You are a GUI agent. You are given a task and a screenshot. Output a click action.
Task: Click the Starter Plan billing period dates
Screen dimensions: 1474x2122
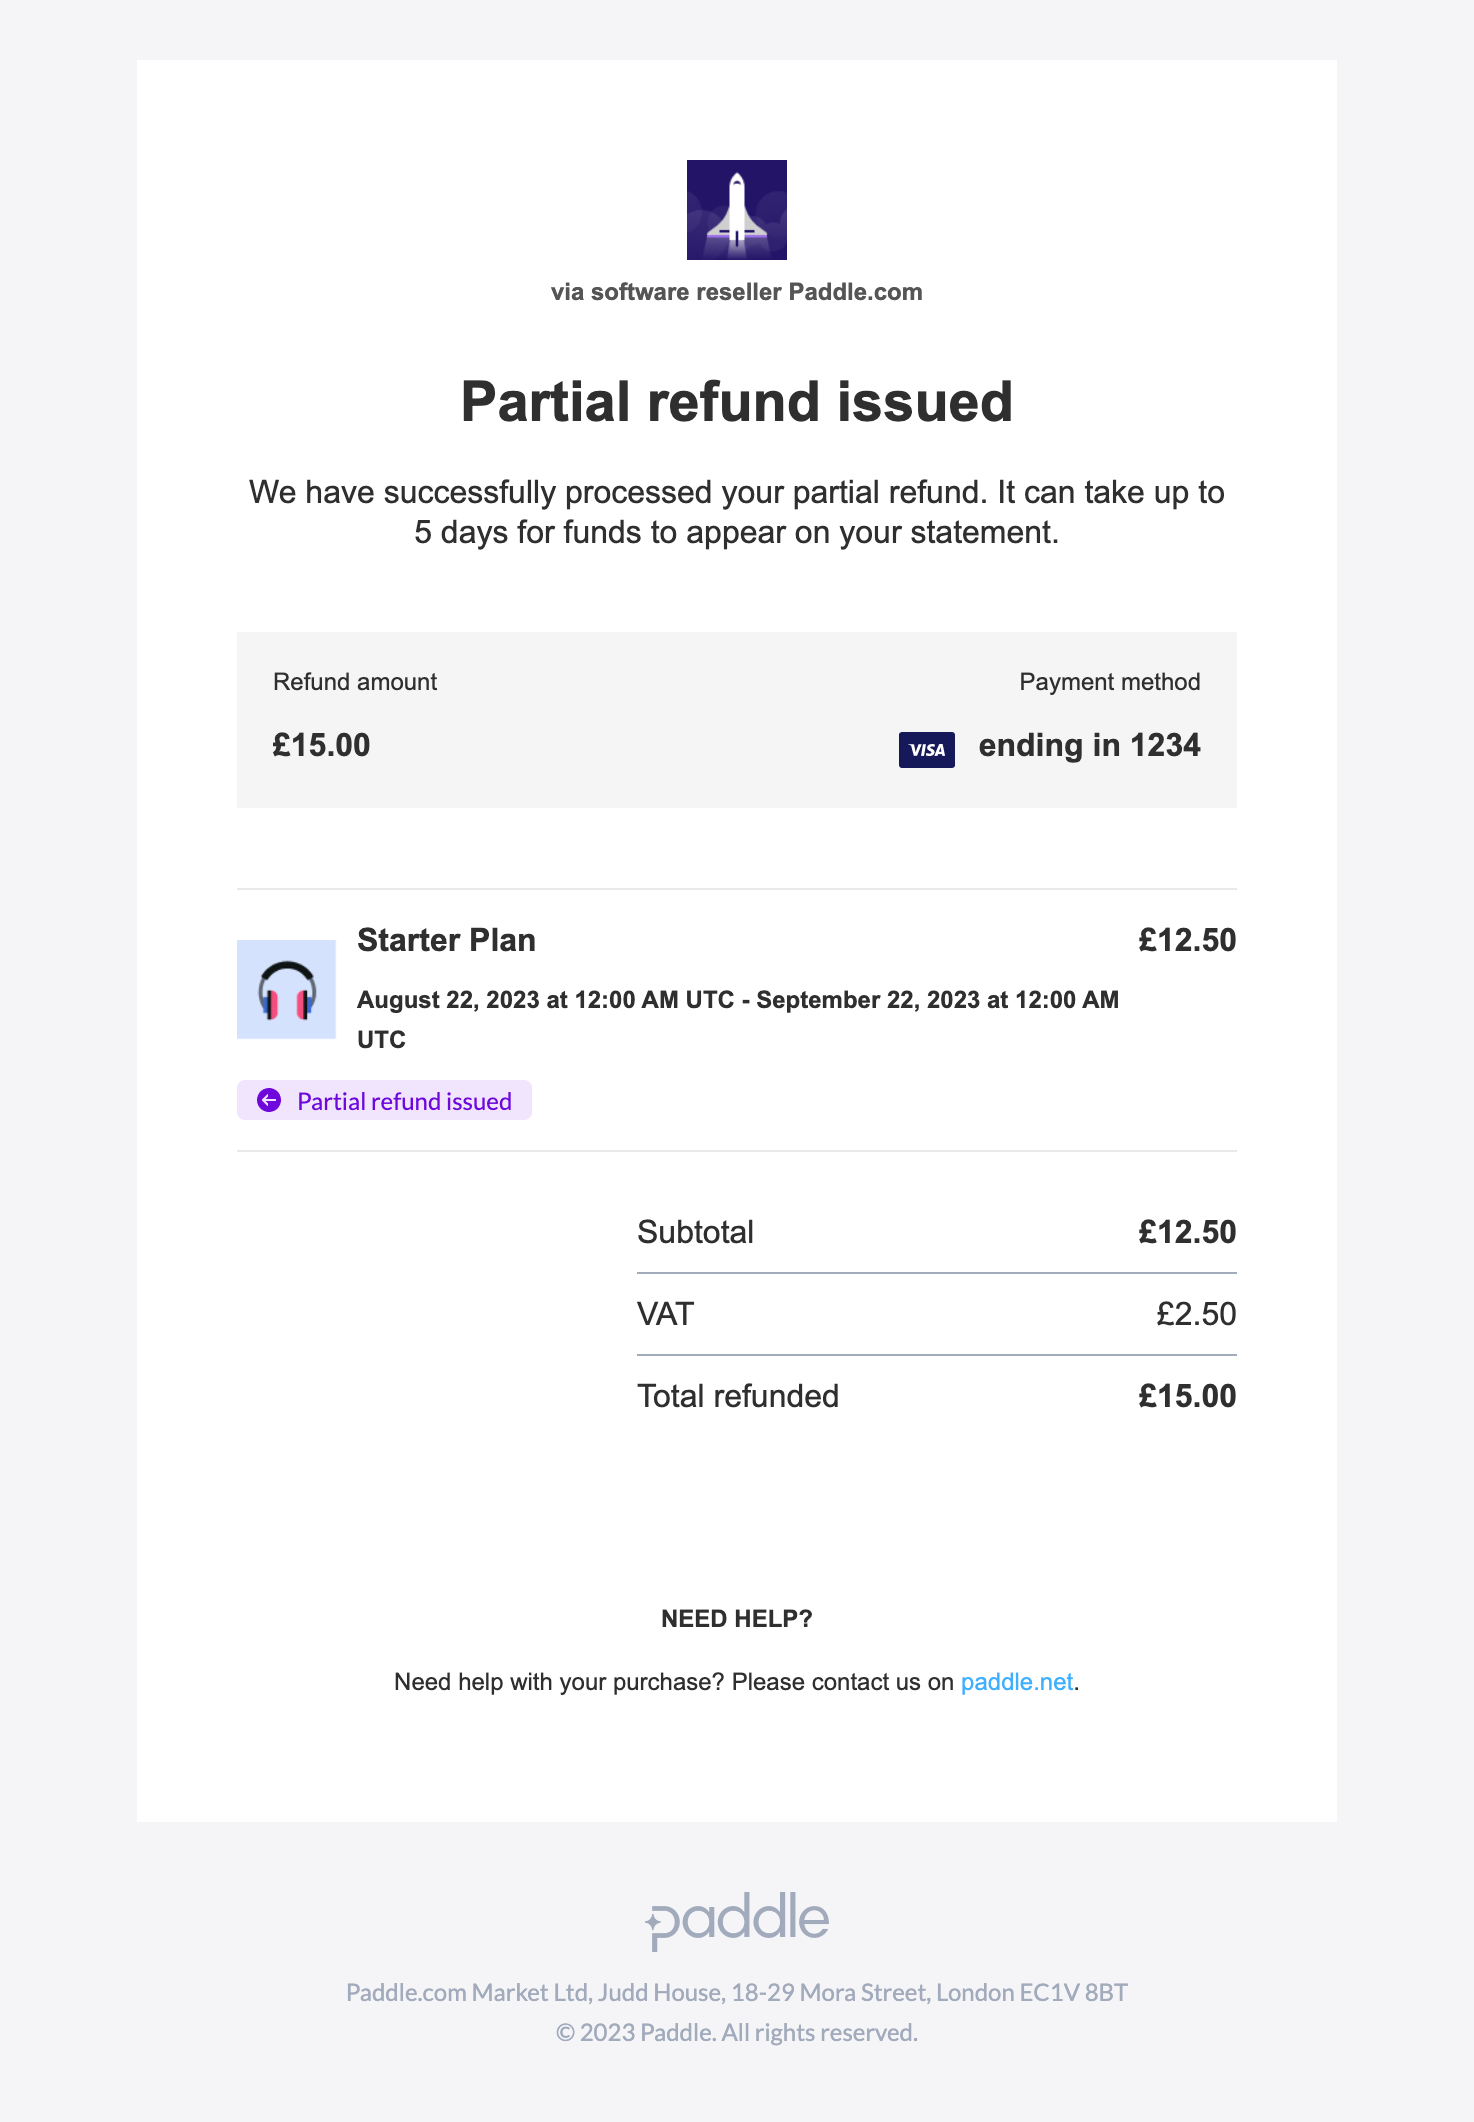point(738,1019)
